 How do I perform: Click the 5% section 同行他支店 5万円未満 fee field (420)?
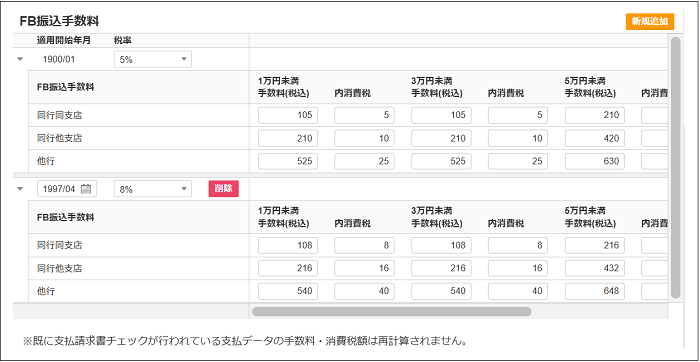pos(595,138)
